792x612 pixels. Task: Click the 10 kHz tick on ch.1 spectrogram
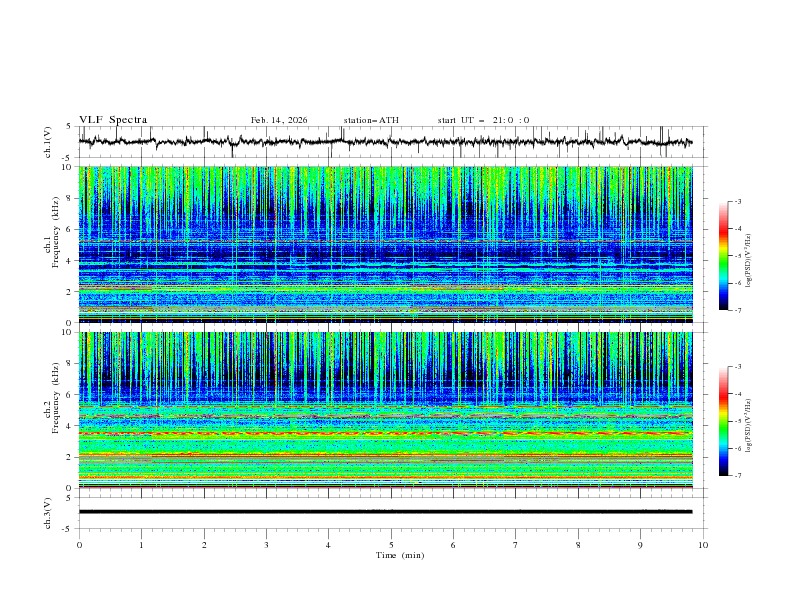coord(67,168)
